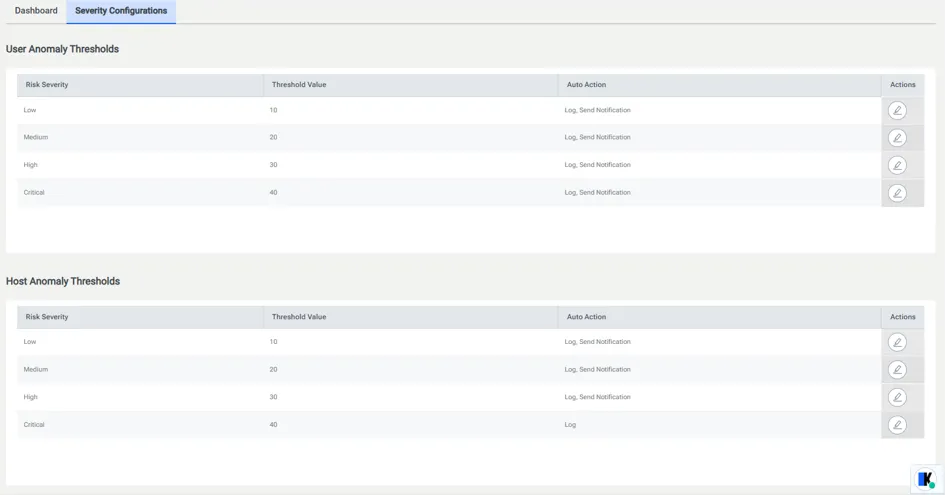The height and width of the screenshot is (495, 945).
Task: Edit the User Anomaly Critical severity row
Action: (897, 193)
